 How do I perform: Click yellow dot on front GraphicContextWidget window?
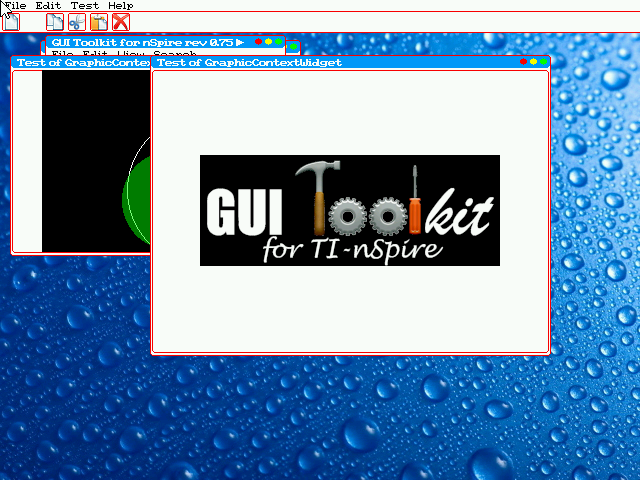(533, 62)
